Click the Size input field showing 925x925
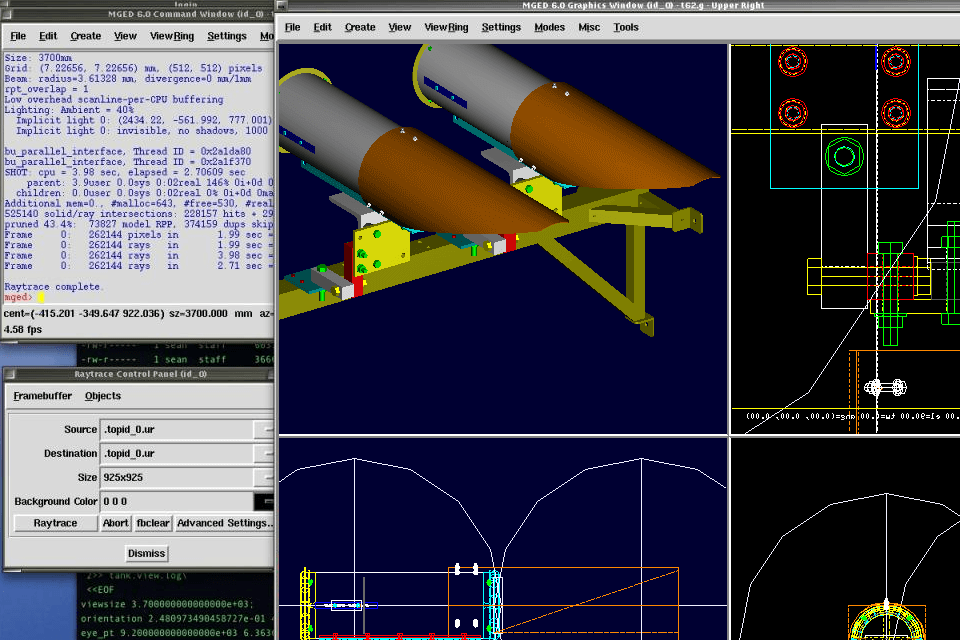Image resolution: width=960 pixels, height=640 pixels. (176, 478)
